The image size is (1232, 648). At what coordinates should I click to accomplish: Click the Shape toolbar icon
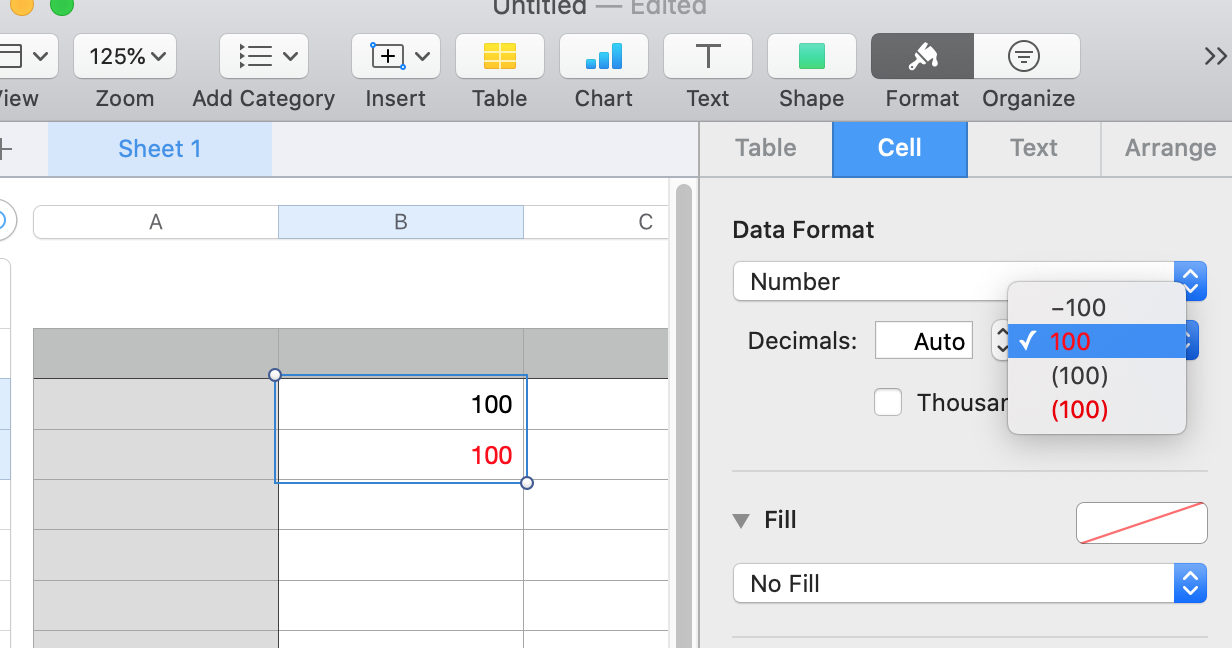(x=811, y=56)
